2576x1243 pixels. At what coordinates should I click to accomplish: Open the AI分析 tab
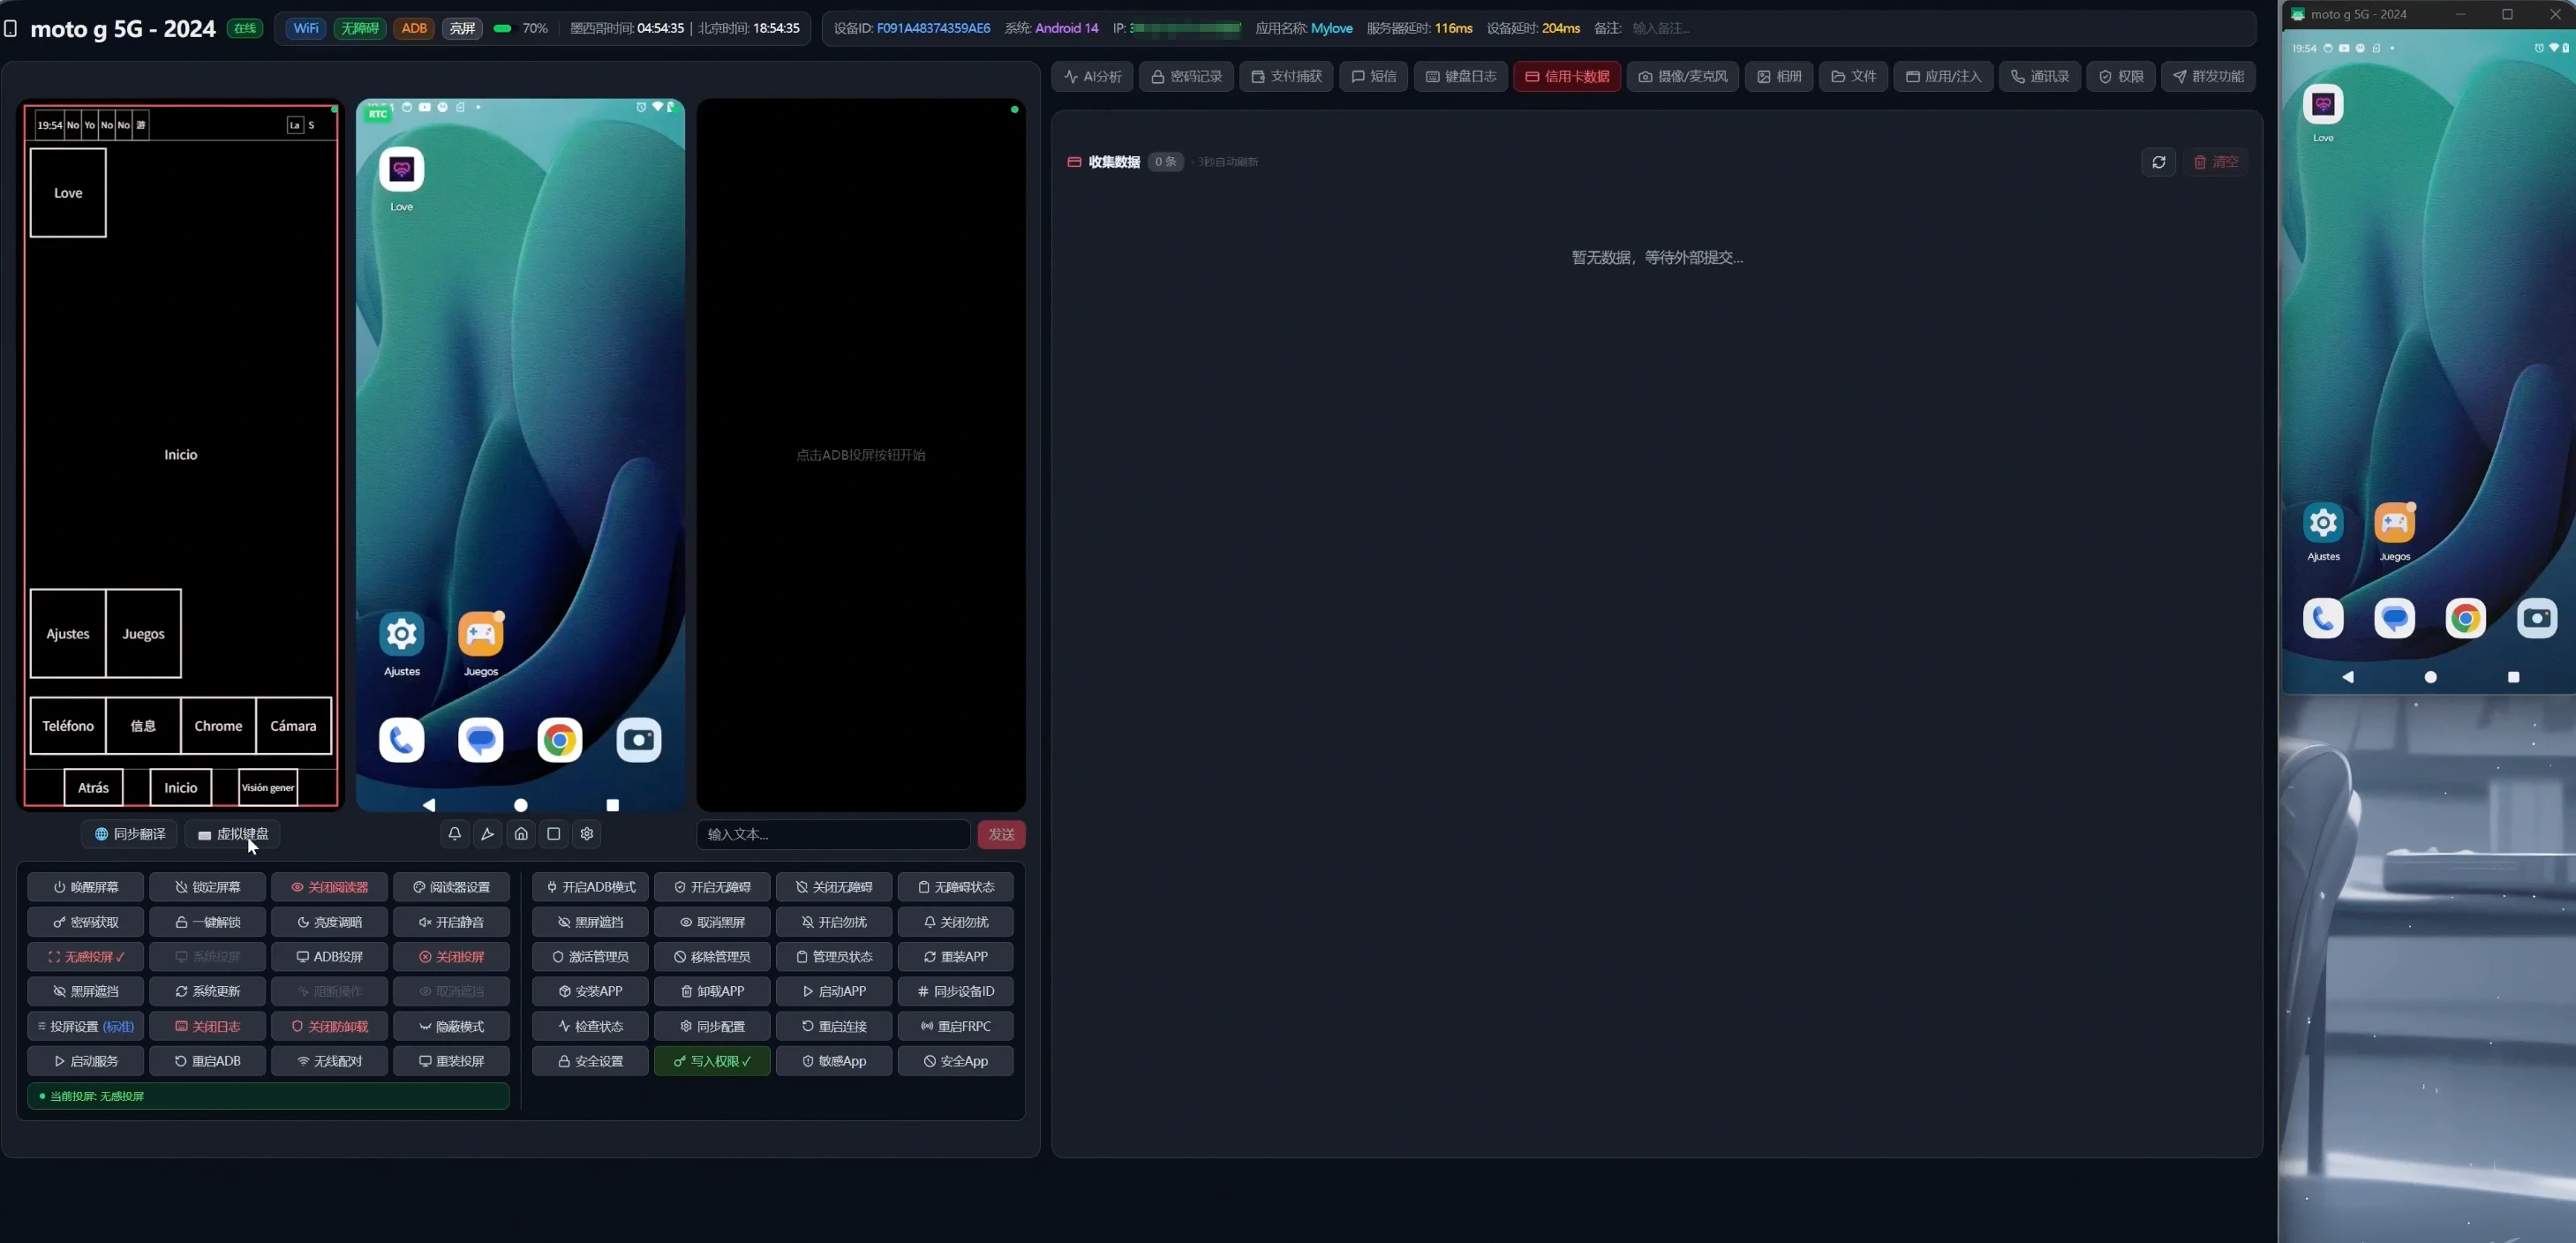click(x=1092, y=76)
